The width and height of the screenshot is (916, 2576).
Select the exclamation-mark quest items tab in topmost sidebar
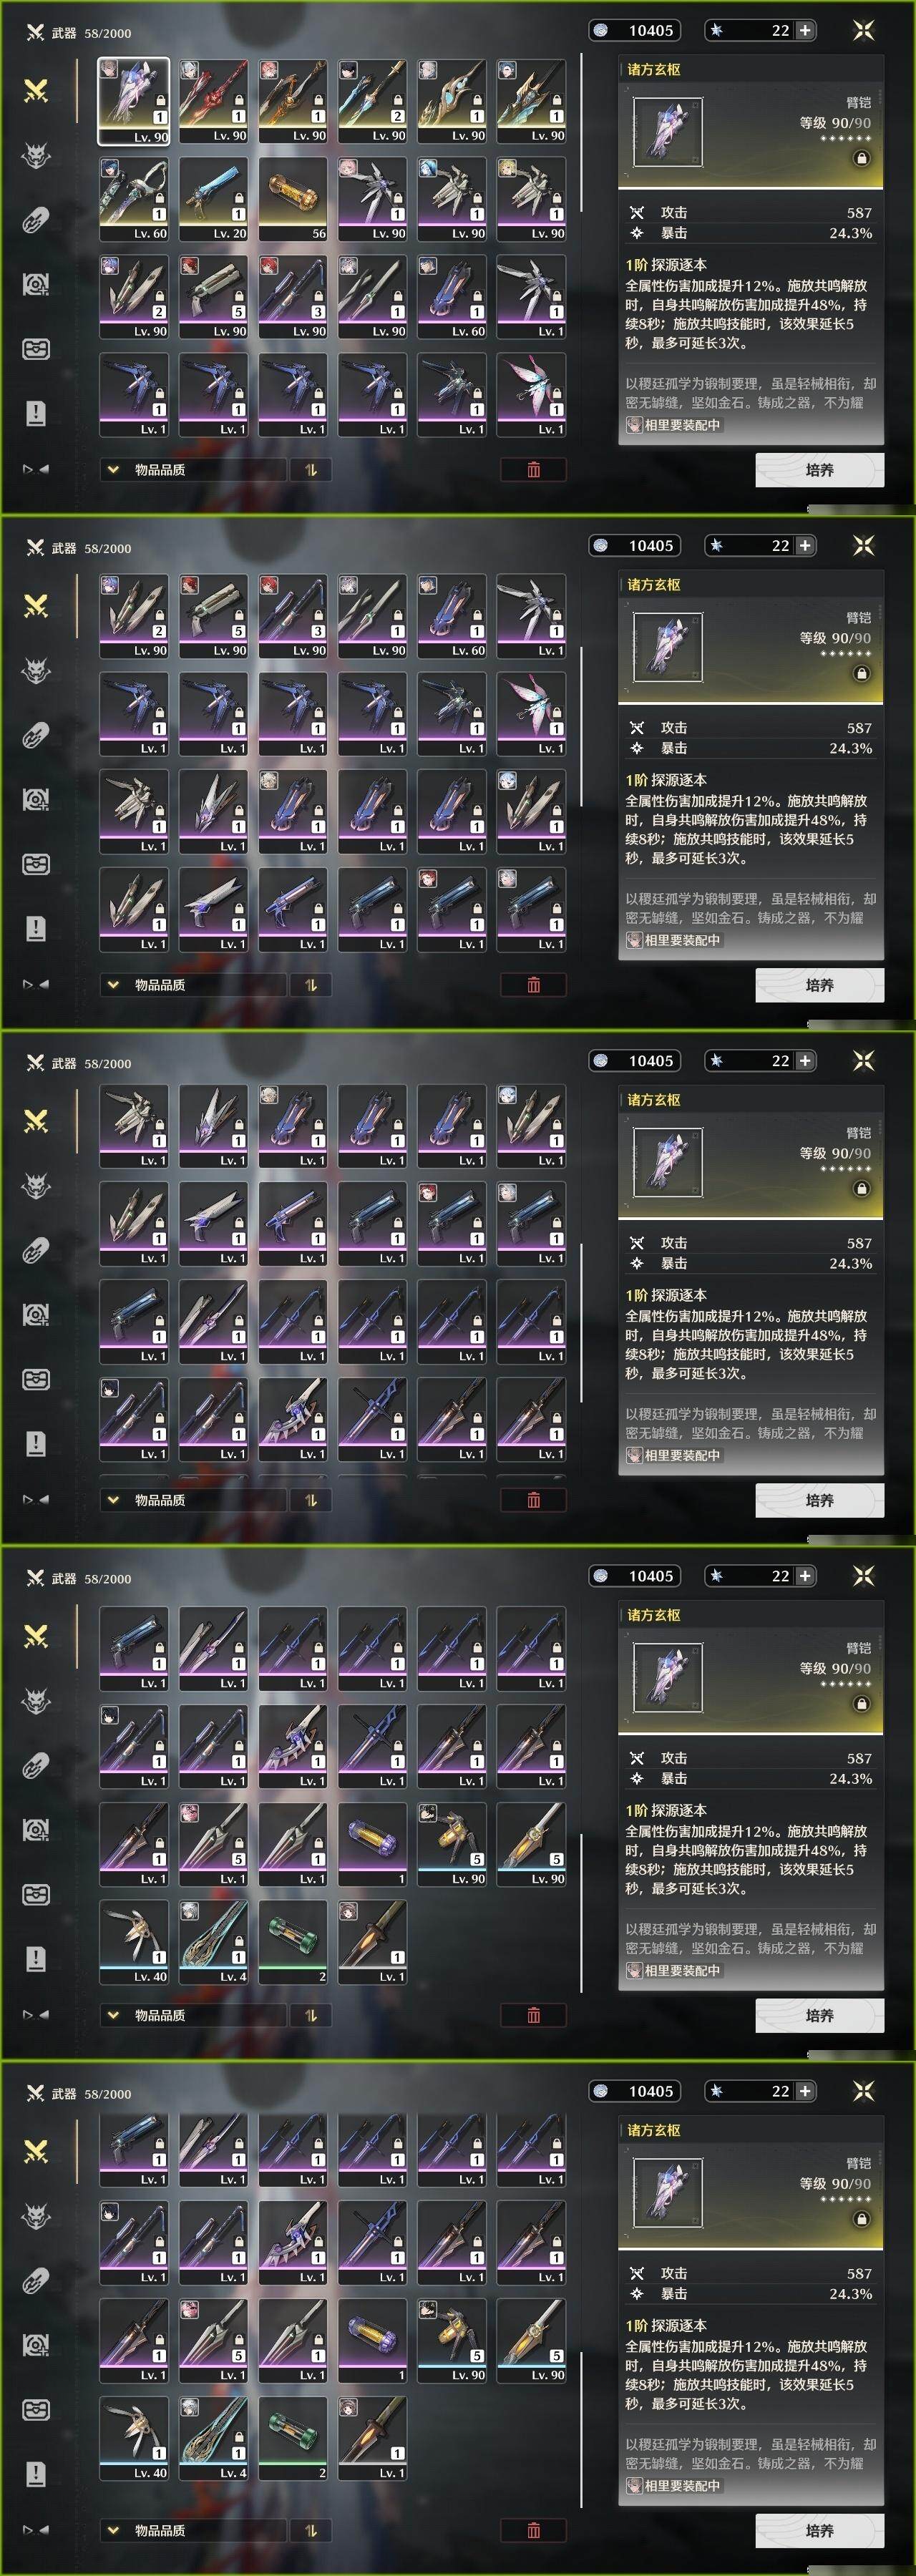tap(36, 413)
